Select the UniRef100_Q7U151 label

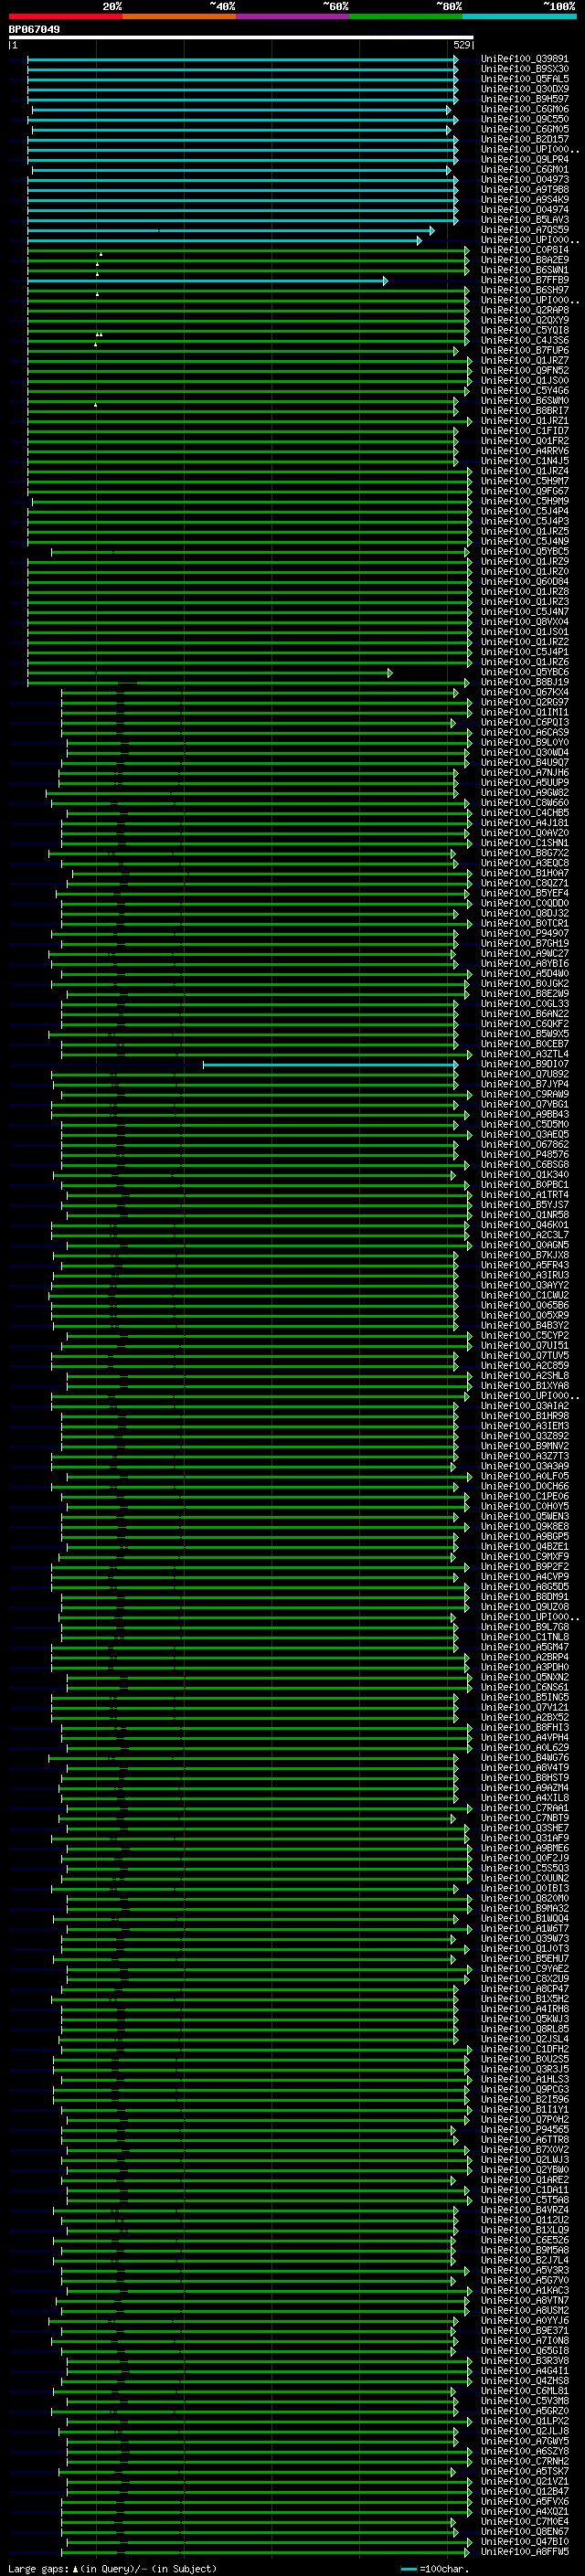click(525, 1346)
